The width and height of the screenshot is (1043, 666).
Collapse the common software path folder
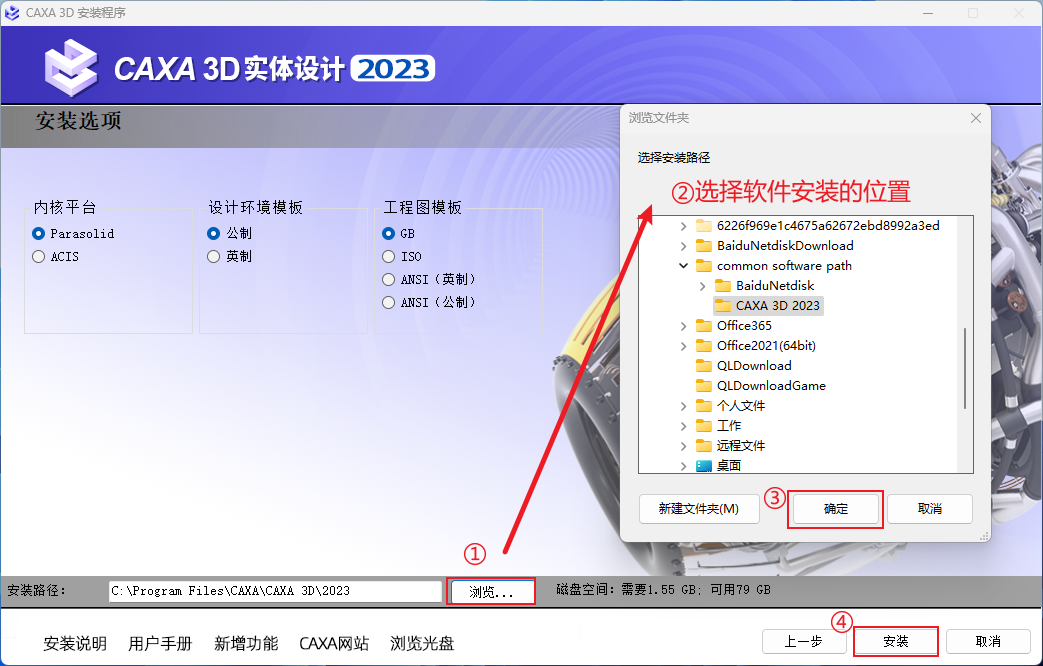click(x=683, y=265)
